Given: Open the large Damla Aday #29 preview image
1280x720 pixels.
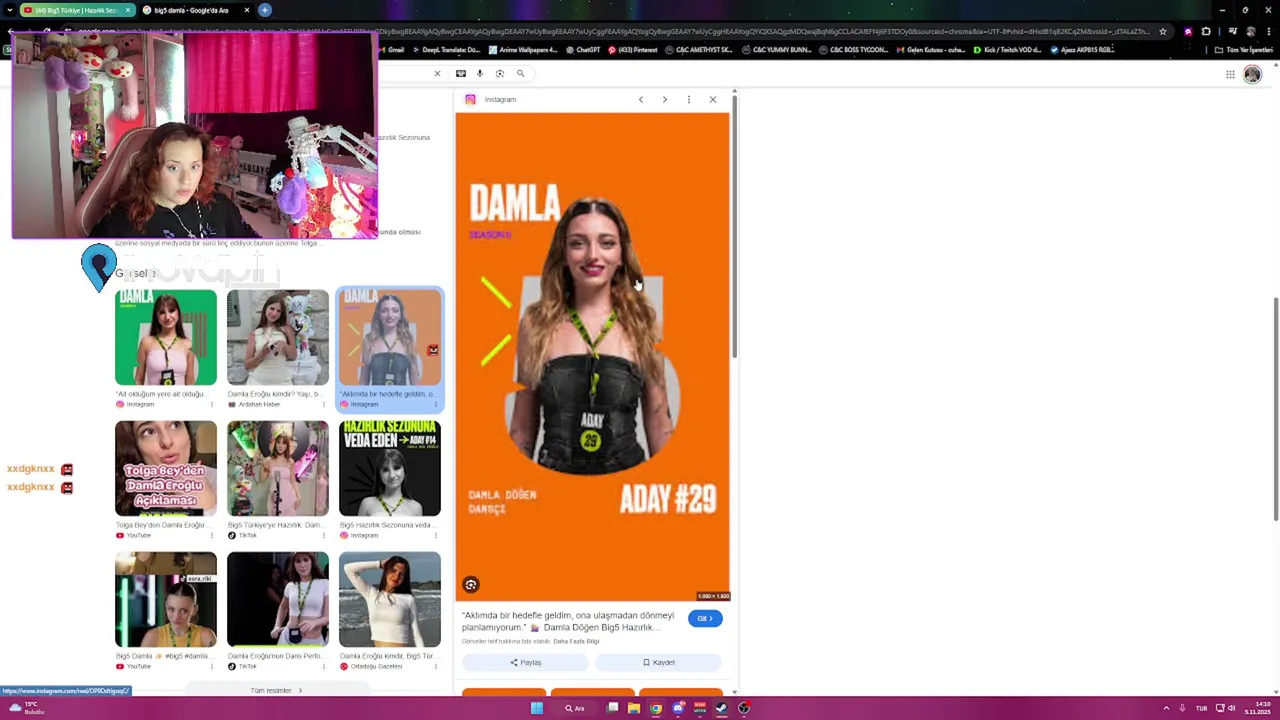Looking at the screenshot, I should (x=592, y=356).
